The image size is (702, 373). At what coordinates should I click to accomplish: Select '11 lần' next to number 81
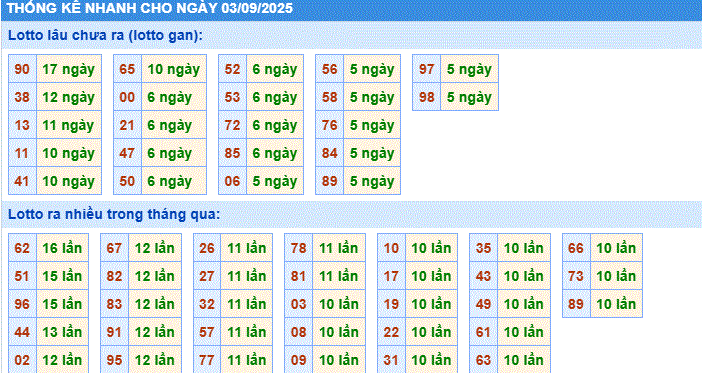tap(339, 276)
